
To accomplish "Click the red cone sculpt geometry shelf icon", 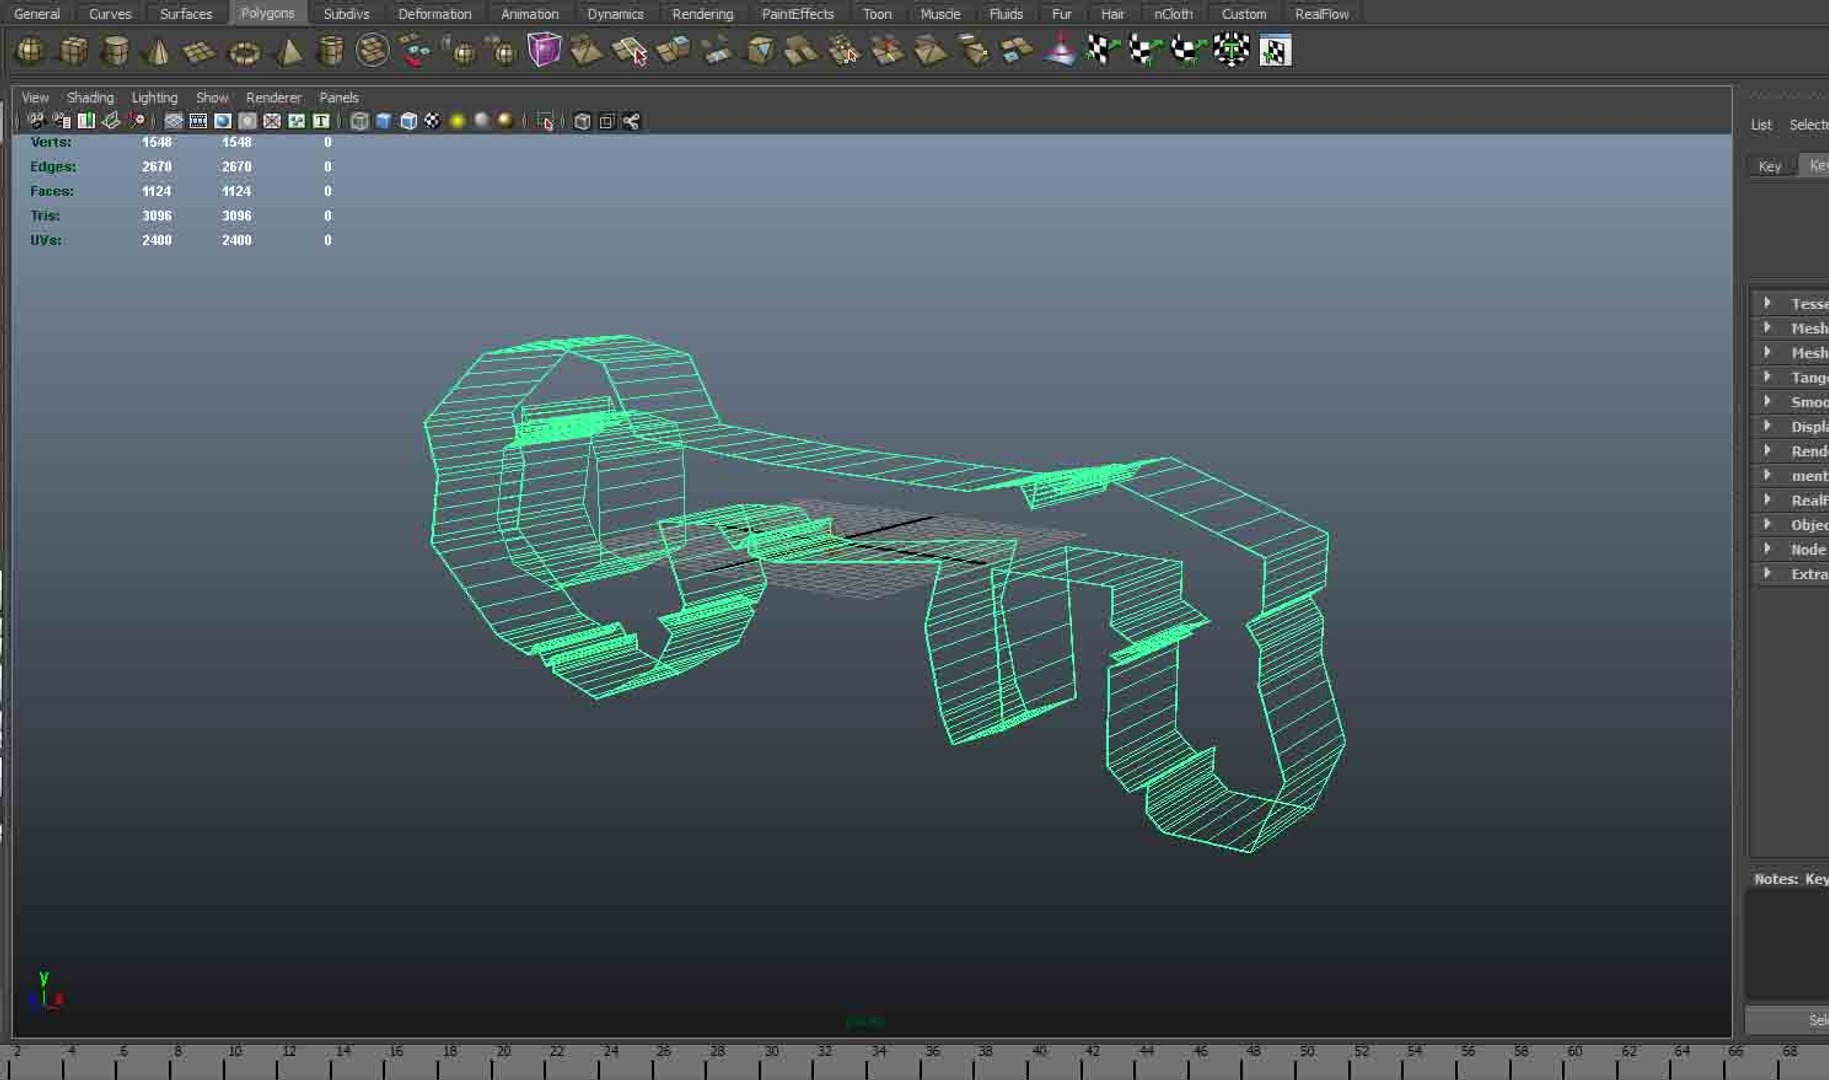I will [x=1060, y=50].
